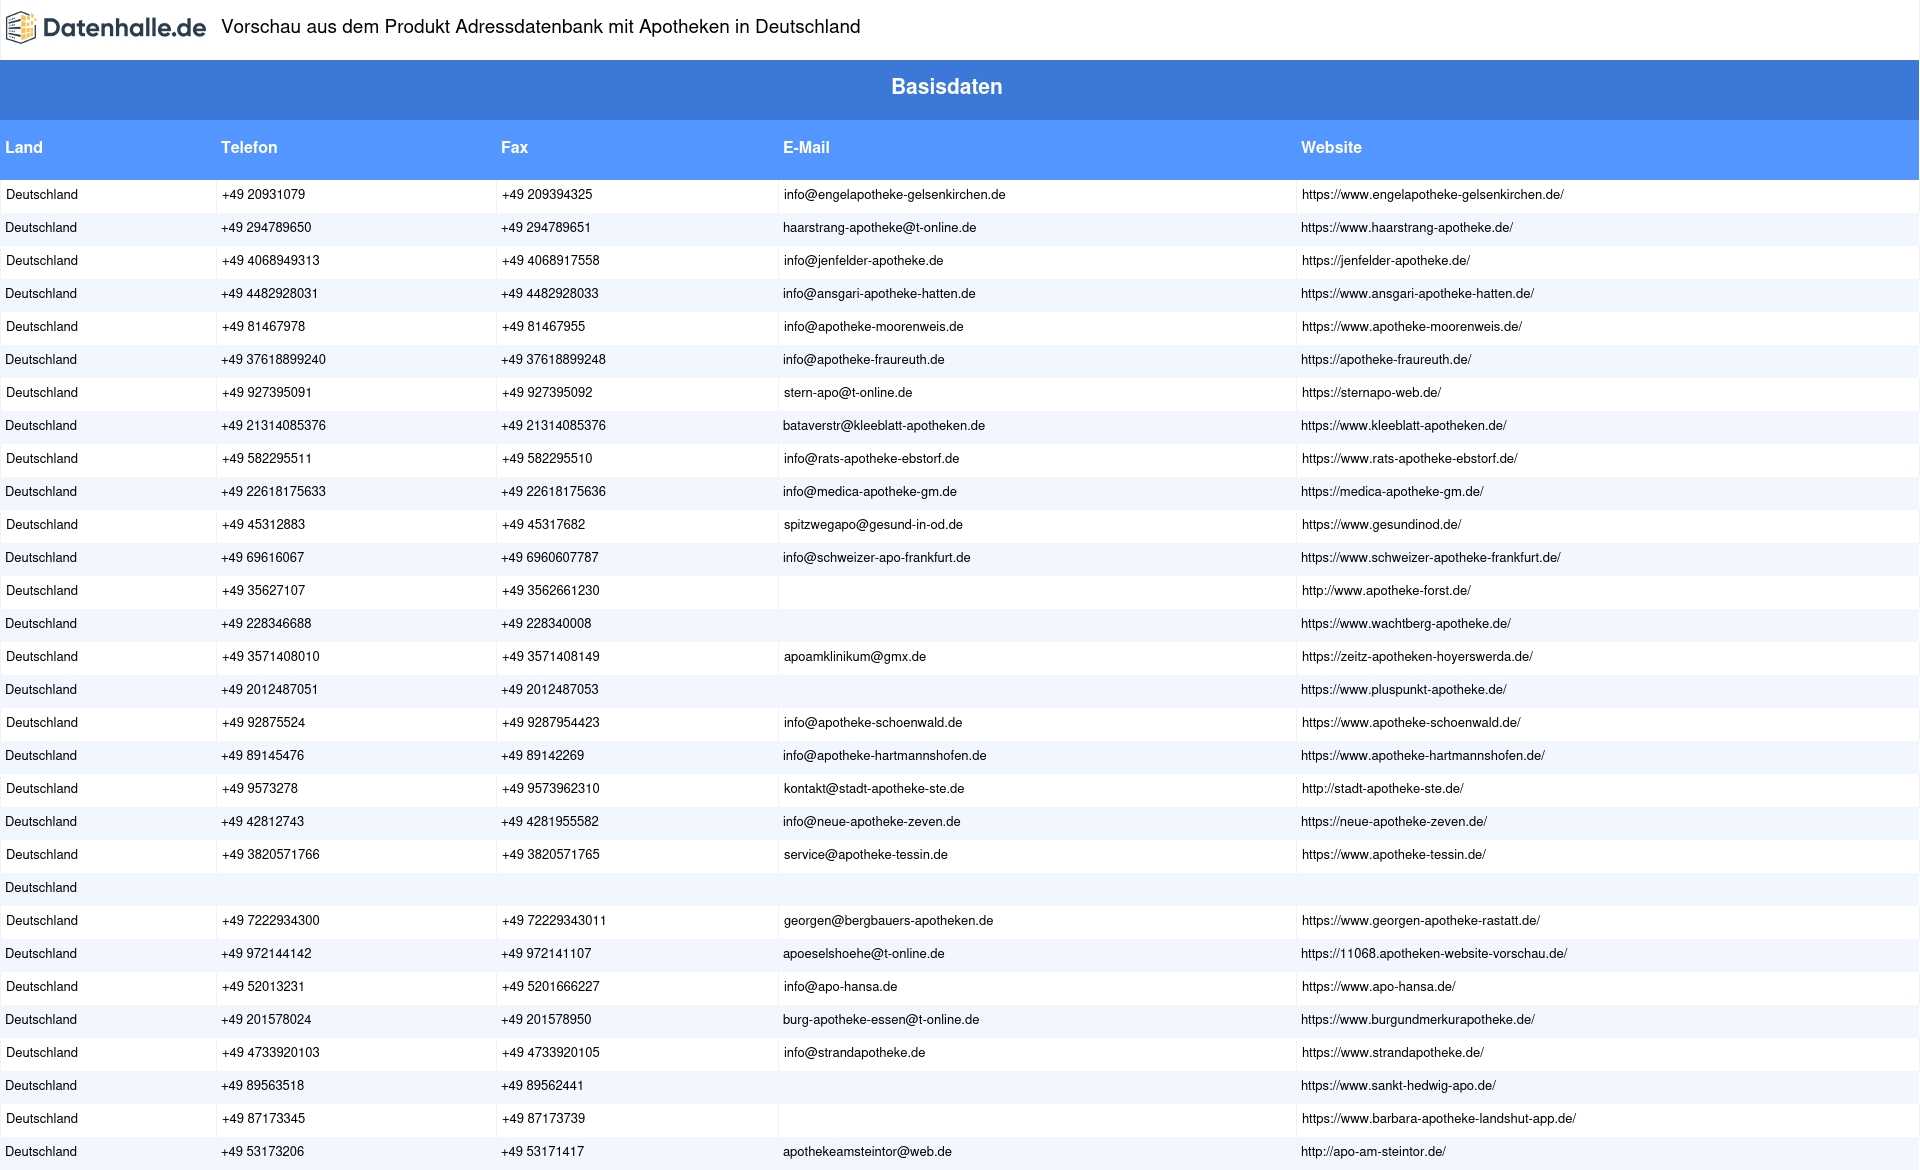1920x1170 pixels.
Task: Select the Website column header
Action: pos(1331,147)
